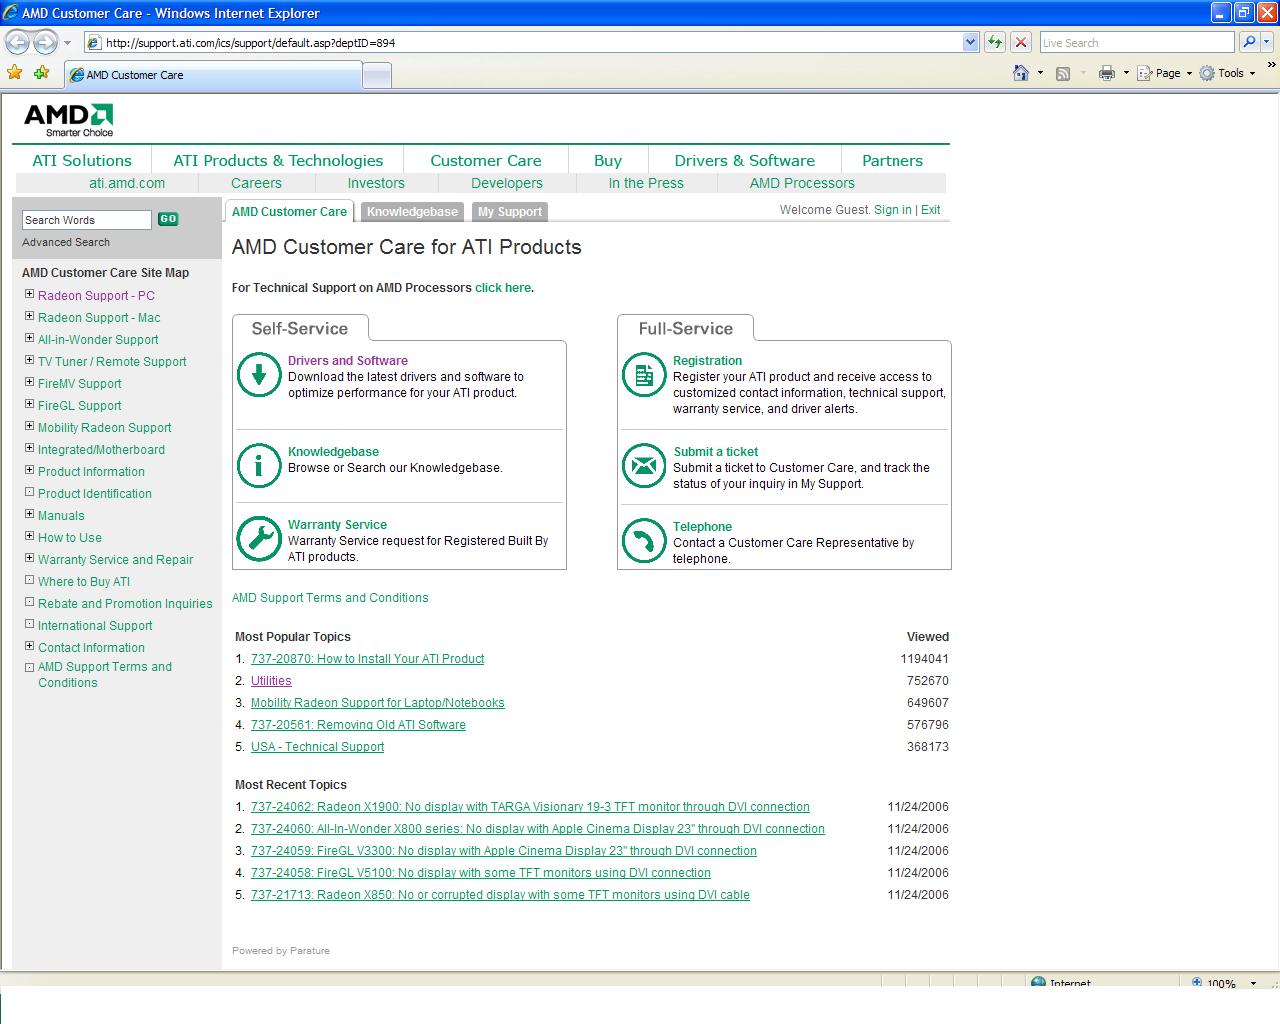Click the Search Words input field
Screen dimensions: 1280x1024
pos(87,220)
